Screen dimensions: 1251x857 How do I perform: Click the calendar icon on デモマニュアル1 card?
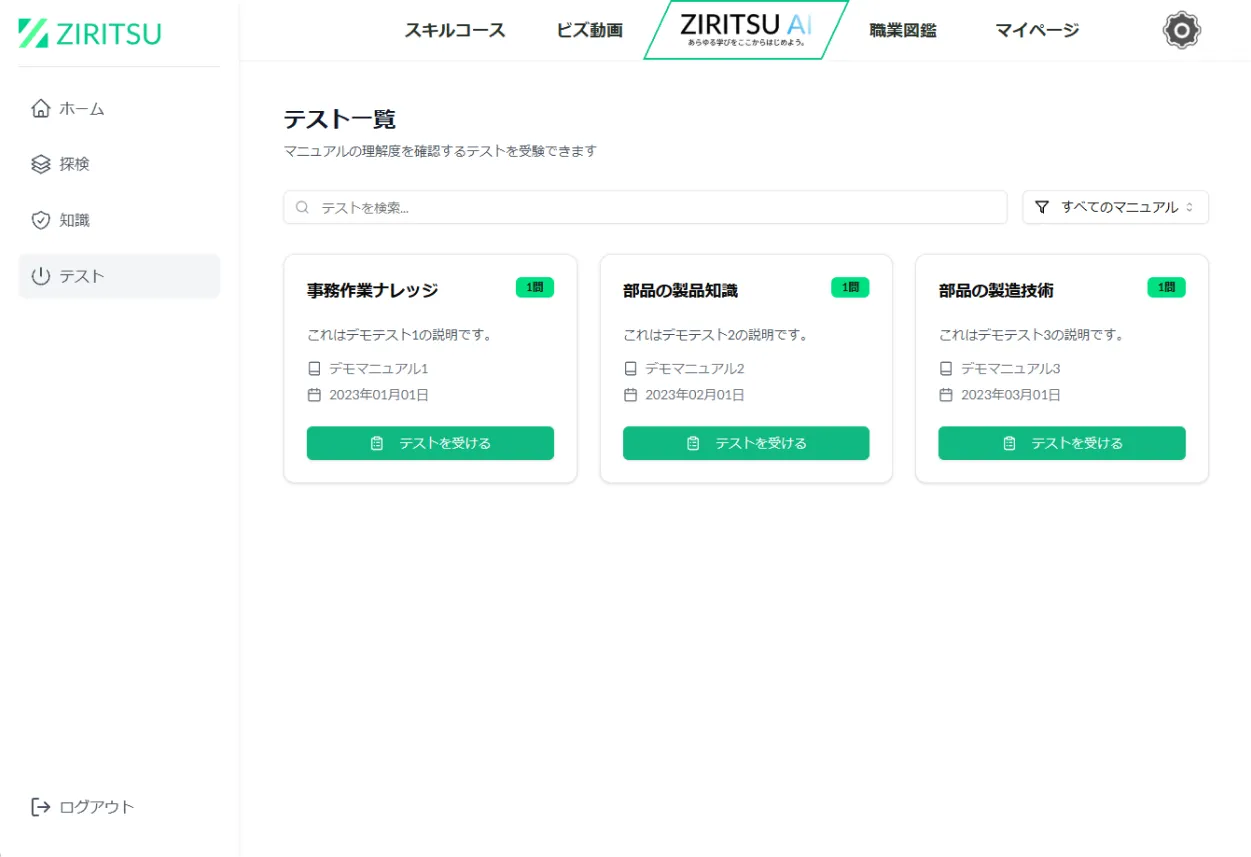click(x=314, y=394)
